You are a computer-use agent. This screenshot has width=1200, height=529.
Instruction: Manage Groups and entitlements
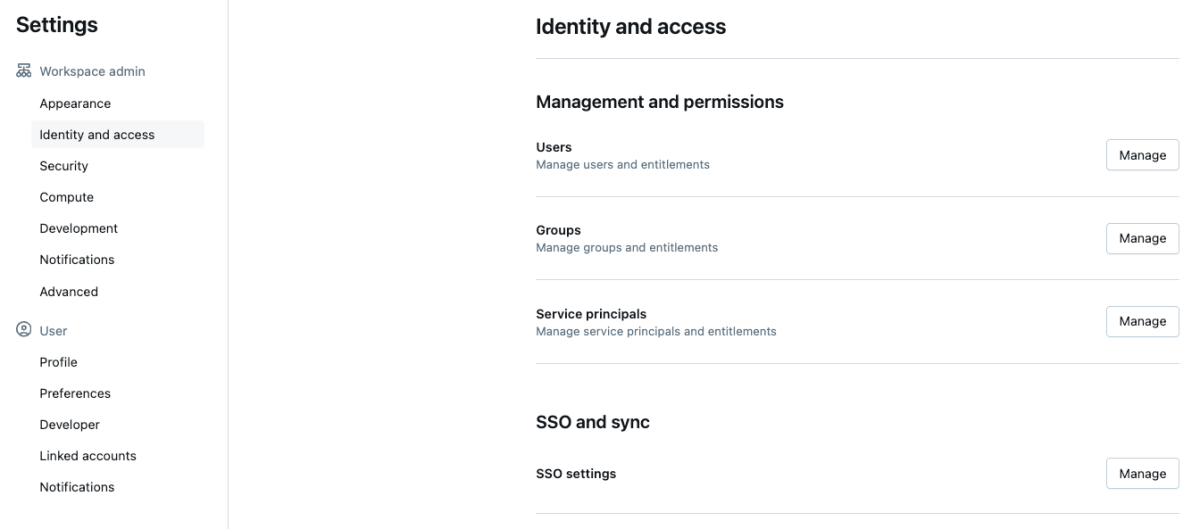pos(1142,238)
